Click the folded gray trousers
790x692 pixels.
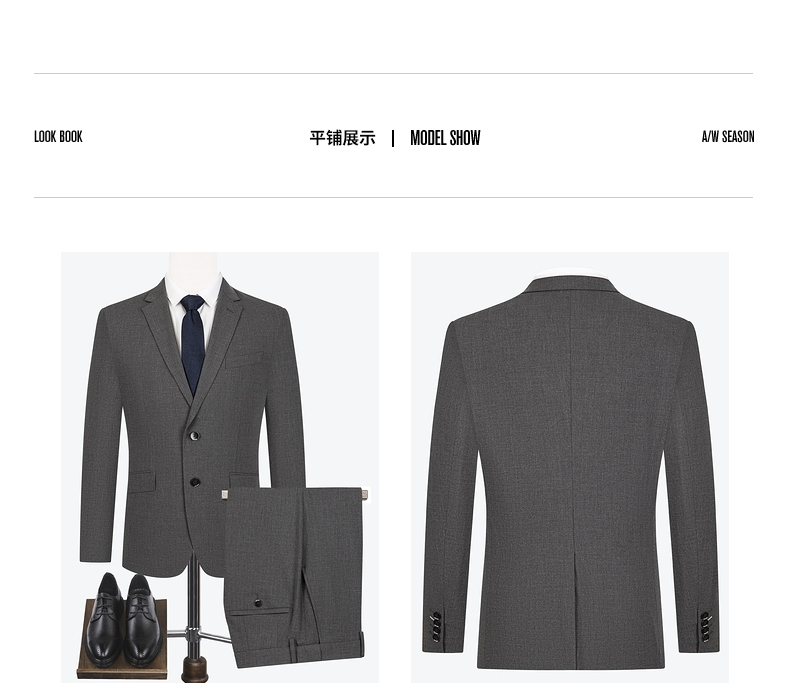click(295, 576)
